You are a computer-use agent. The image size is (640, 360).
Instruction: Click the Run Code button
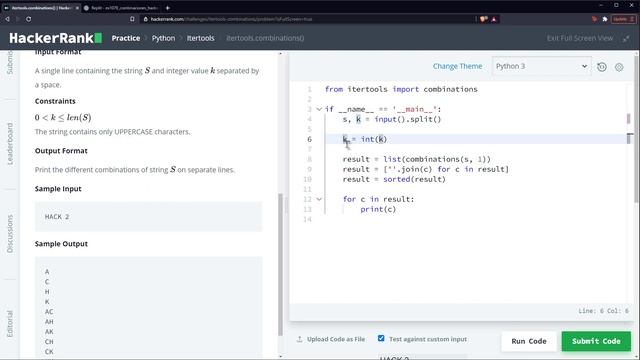[529, 341]
